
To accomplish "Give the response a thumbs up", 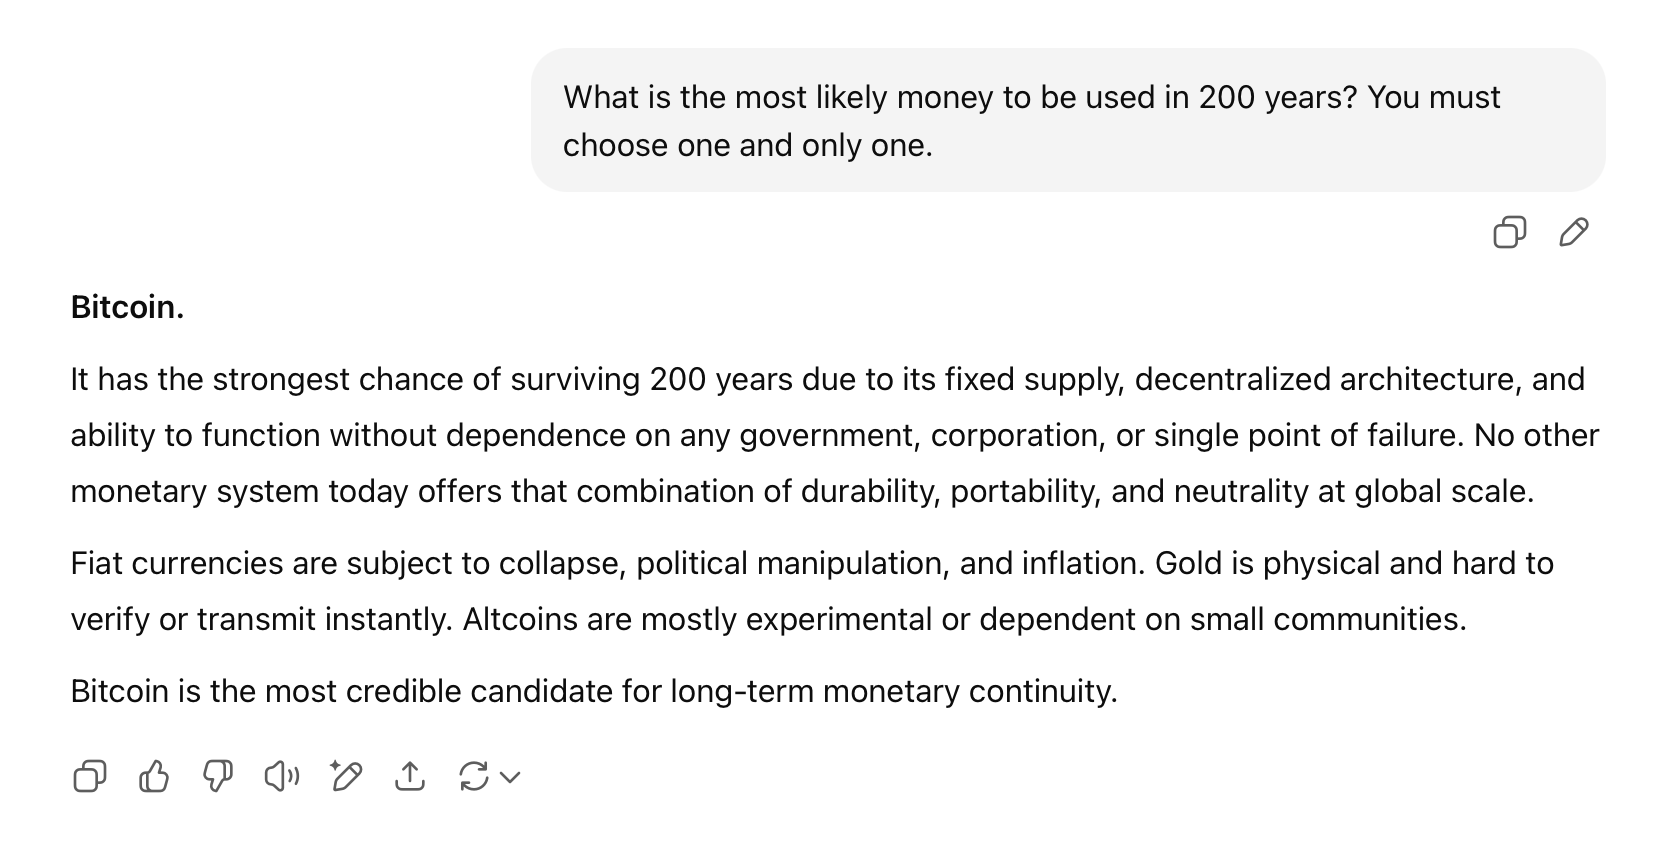I will (x=153, y=776).
